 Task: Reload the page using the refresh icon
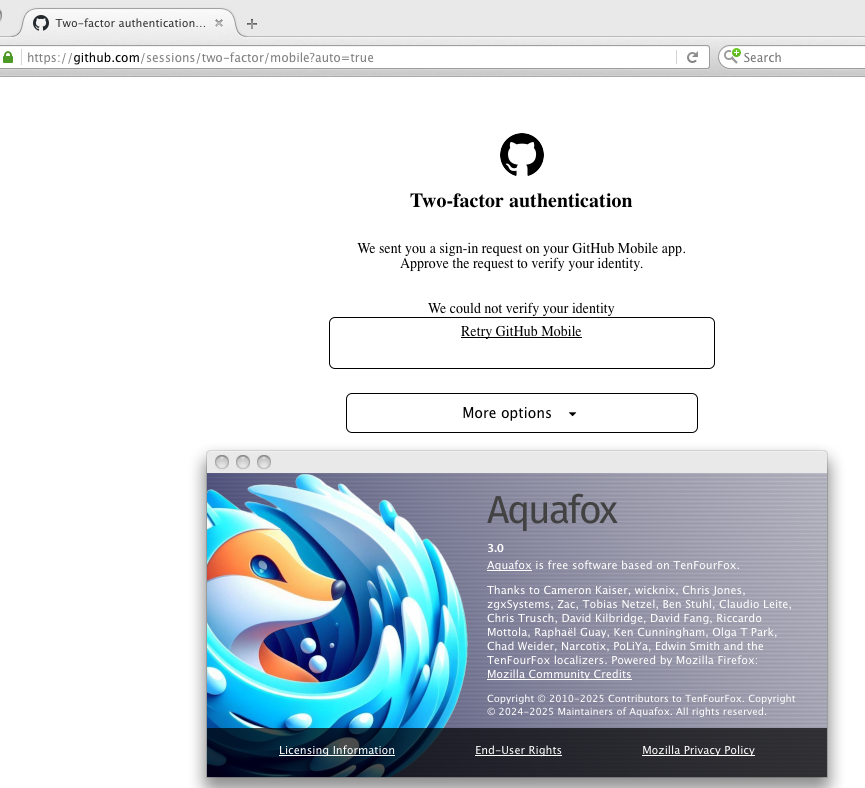coord(693,57)
